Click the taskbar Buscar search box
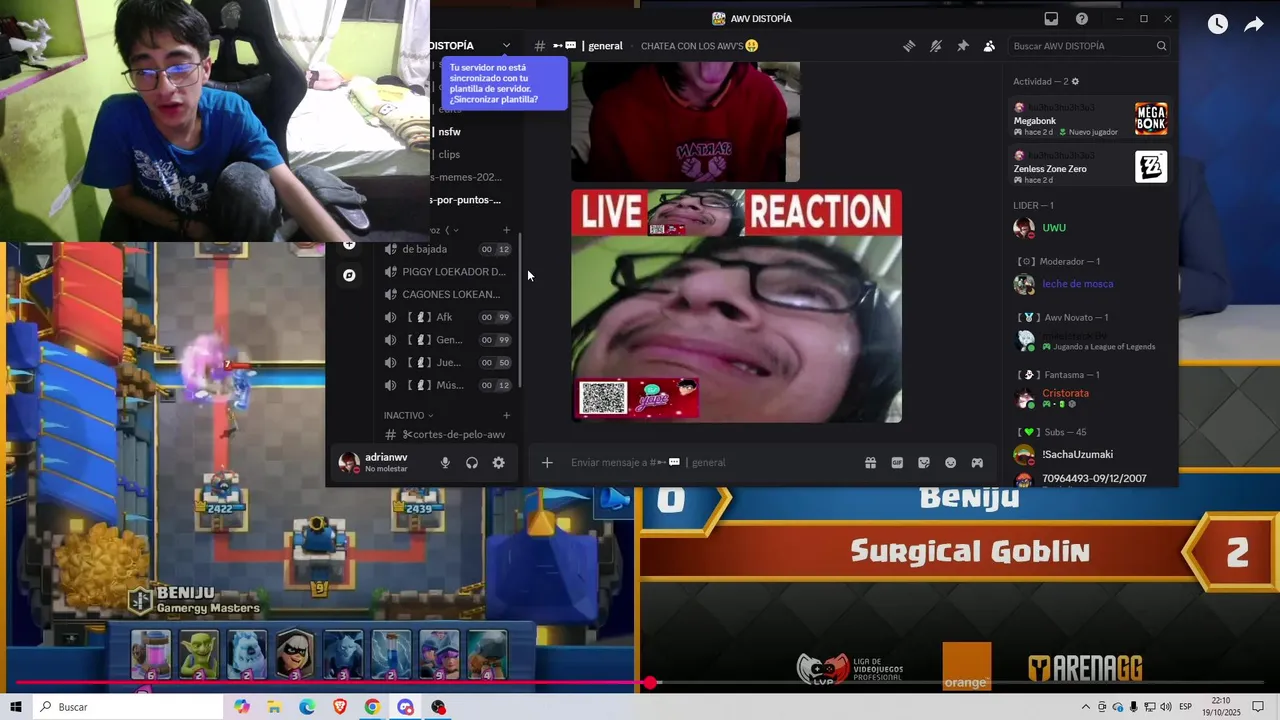 click(129, 707)
